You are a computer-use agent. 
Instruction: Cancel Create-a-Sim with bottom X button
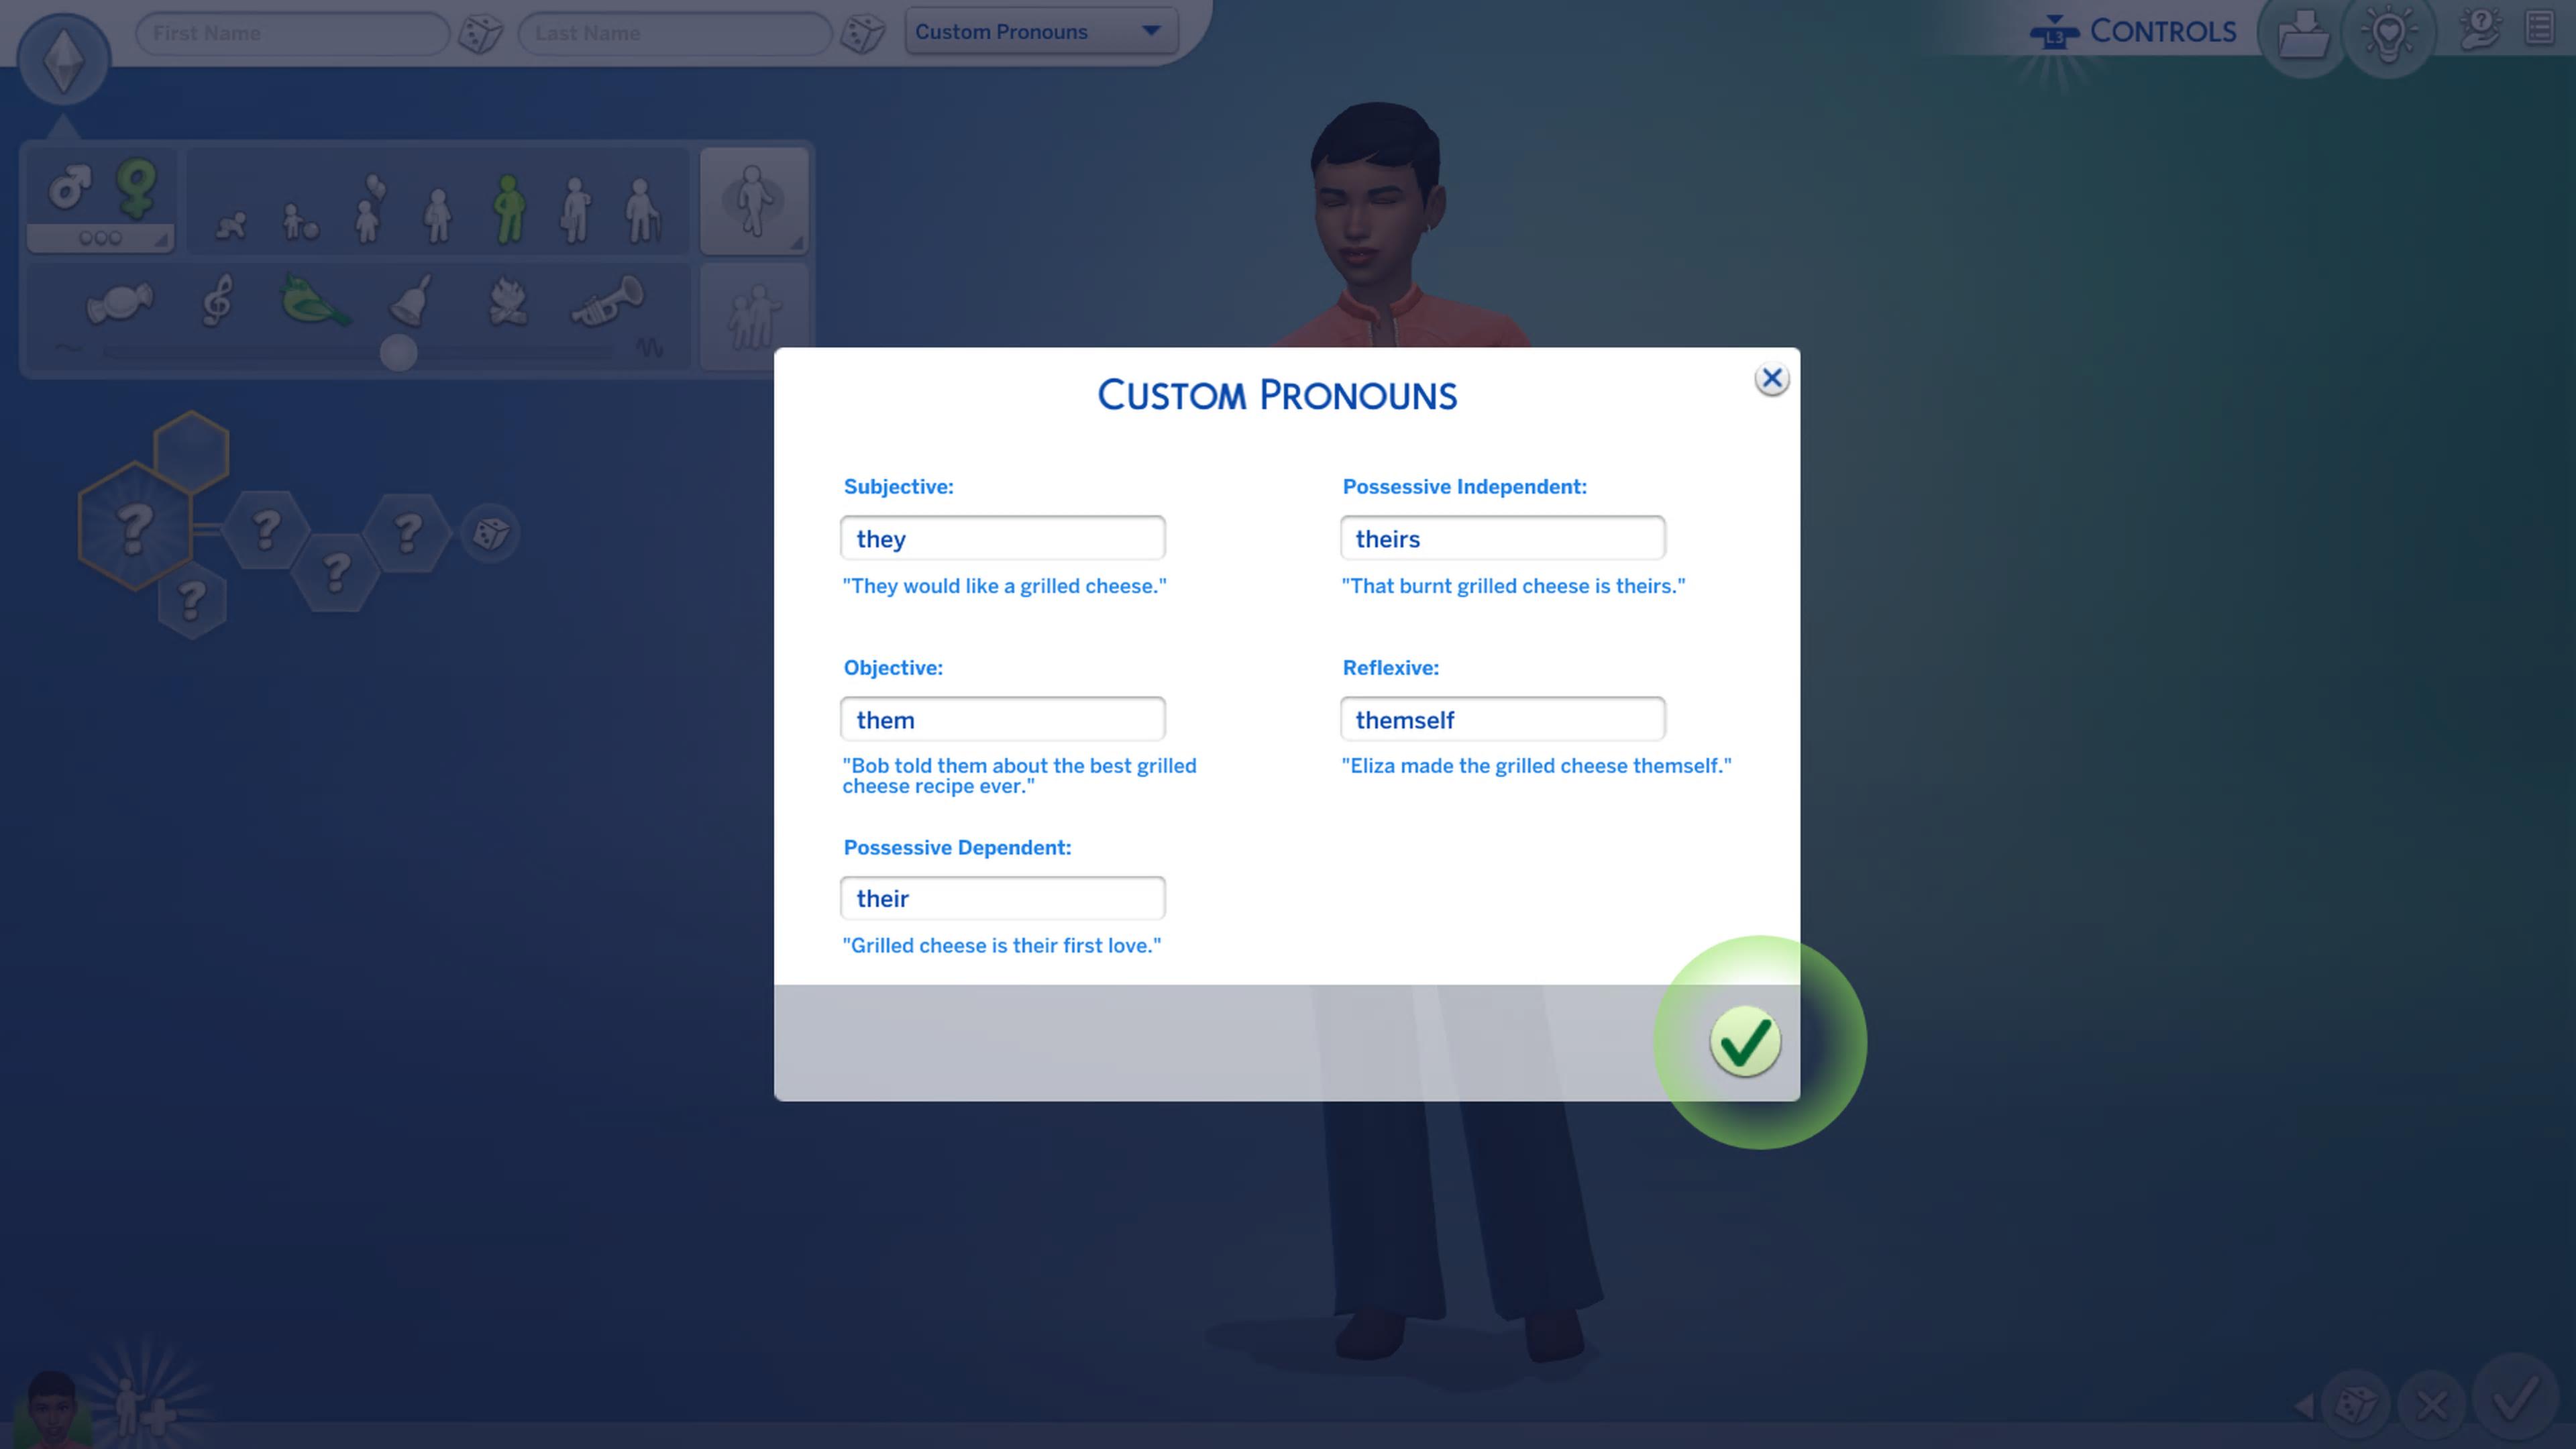pos(2432,1405)
